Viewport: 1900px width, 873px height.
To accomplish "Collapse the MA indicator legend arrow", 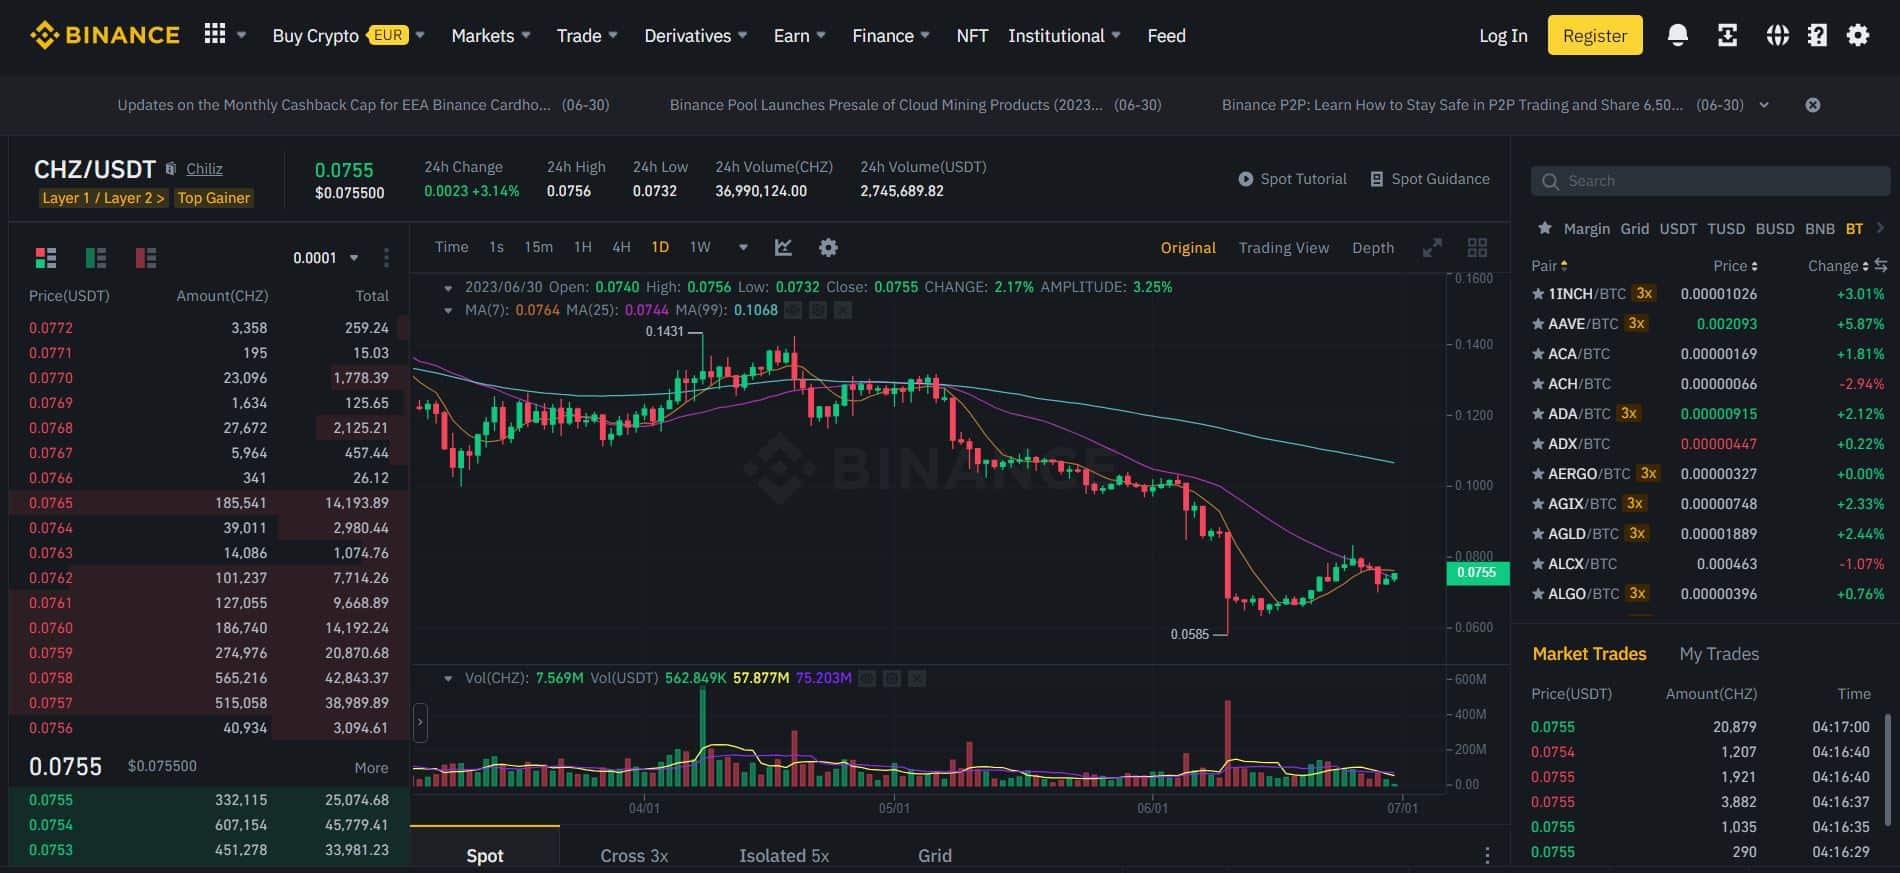I will (x=448, y=310).
